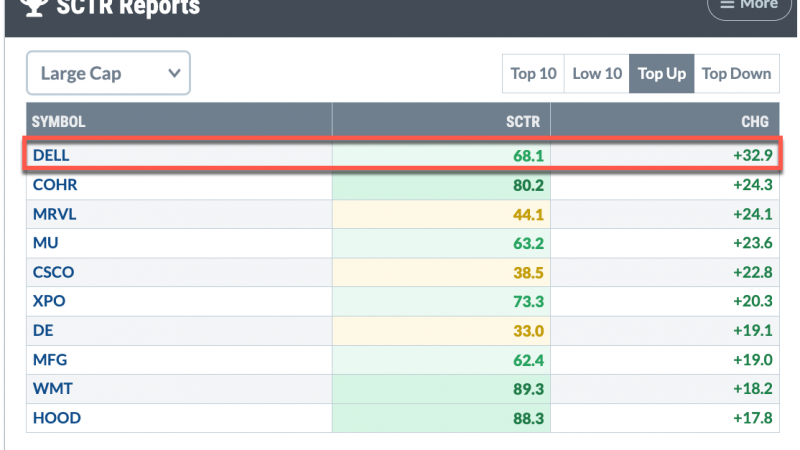Click the SCTR Reports panel title
This screenshot has width=800, height=450.
128,8
